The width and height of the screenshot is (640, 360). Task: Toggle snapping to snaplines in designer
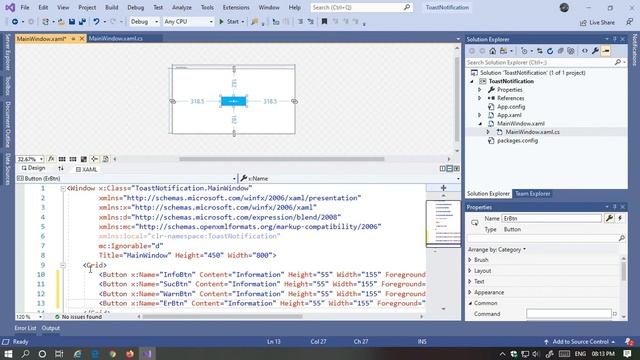tap(94, 159)
